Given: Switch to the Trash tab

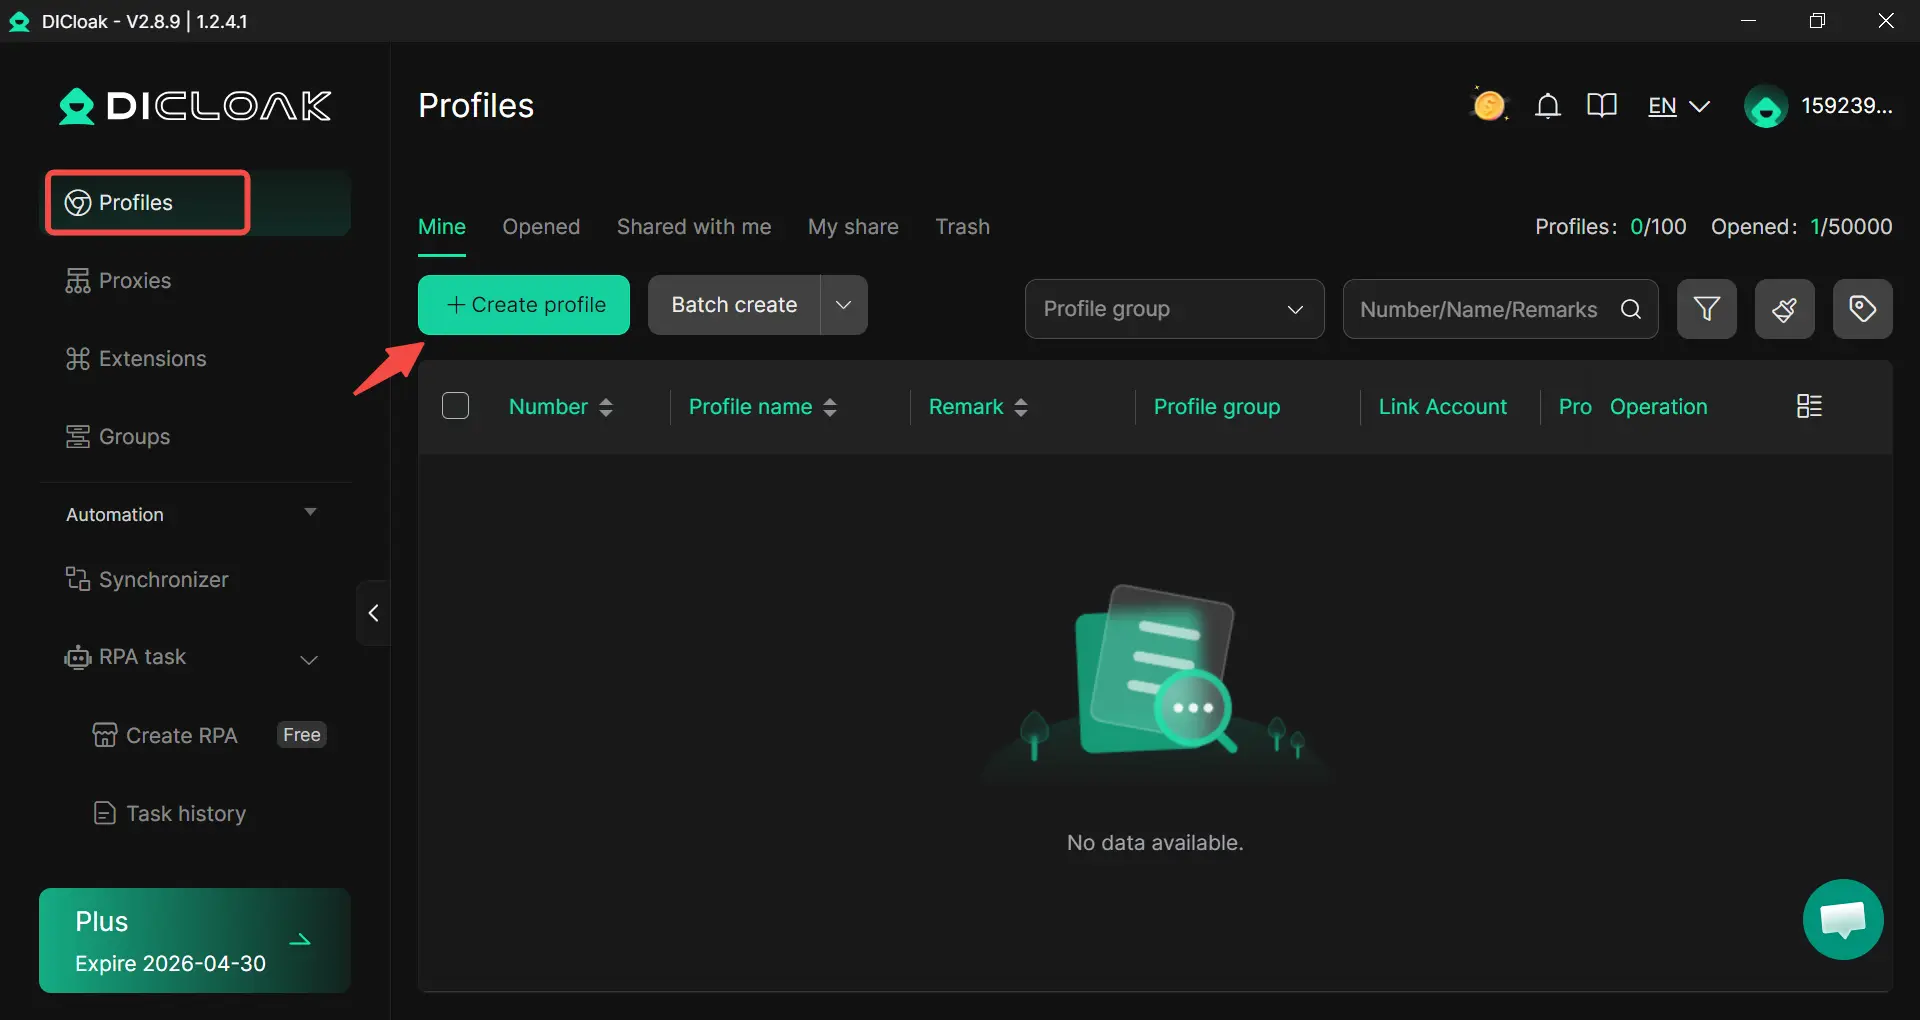Looking at the screenshot, I should (x=962, y=227).
